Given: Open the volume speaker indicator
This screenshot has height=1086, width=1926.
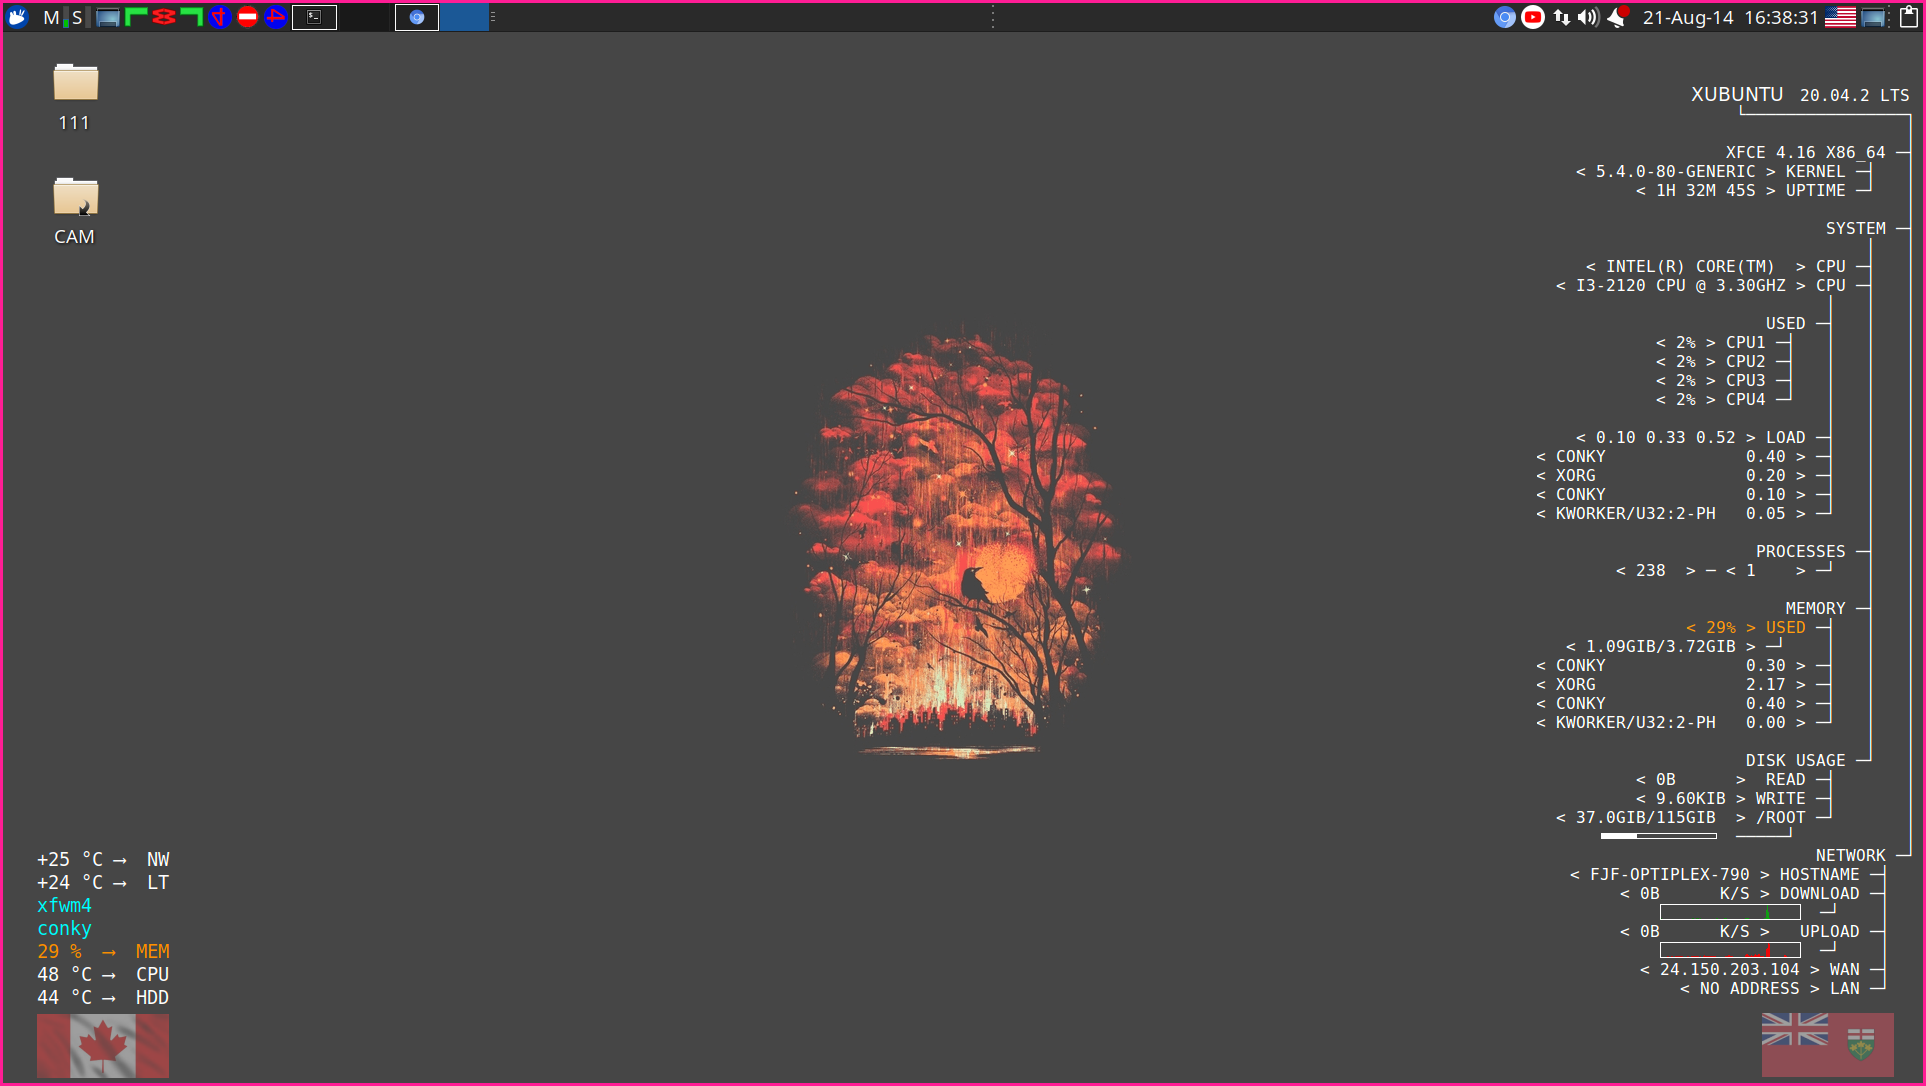Looking at the screenshot, I should pos(1588,17).
